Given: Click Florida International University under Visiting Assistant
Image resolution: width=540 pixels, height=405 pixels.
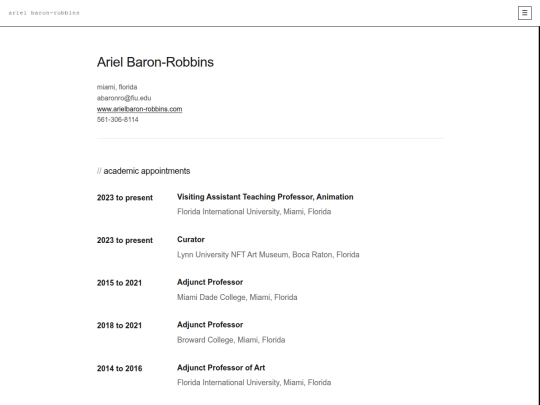Looking at the screenshot, I should [254, 212].
